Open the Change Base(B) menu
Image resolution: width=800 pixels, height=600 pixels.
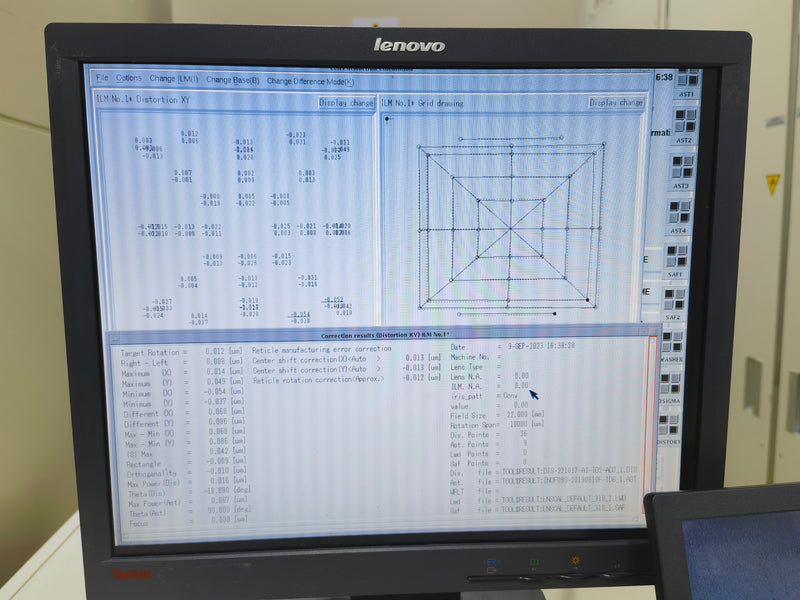point(233,80)
